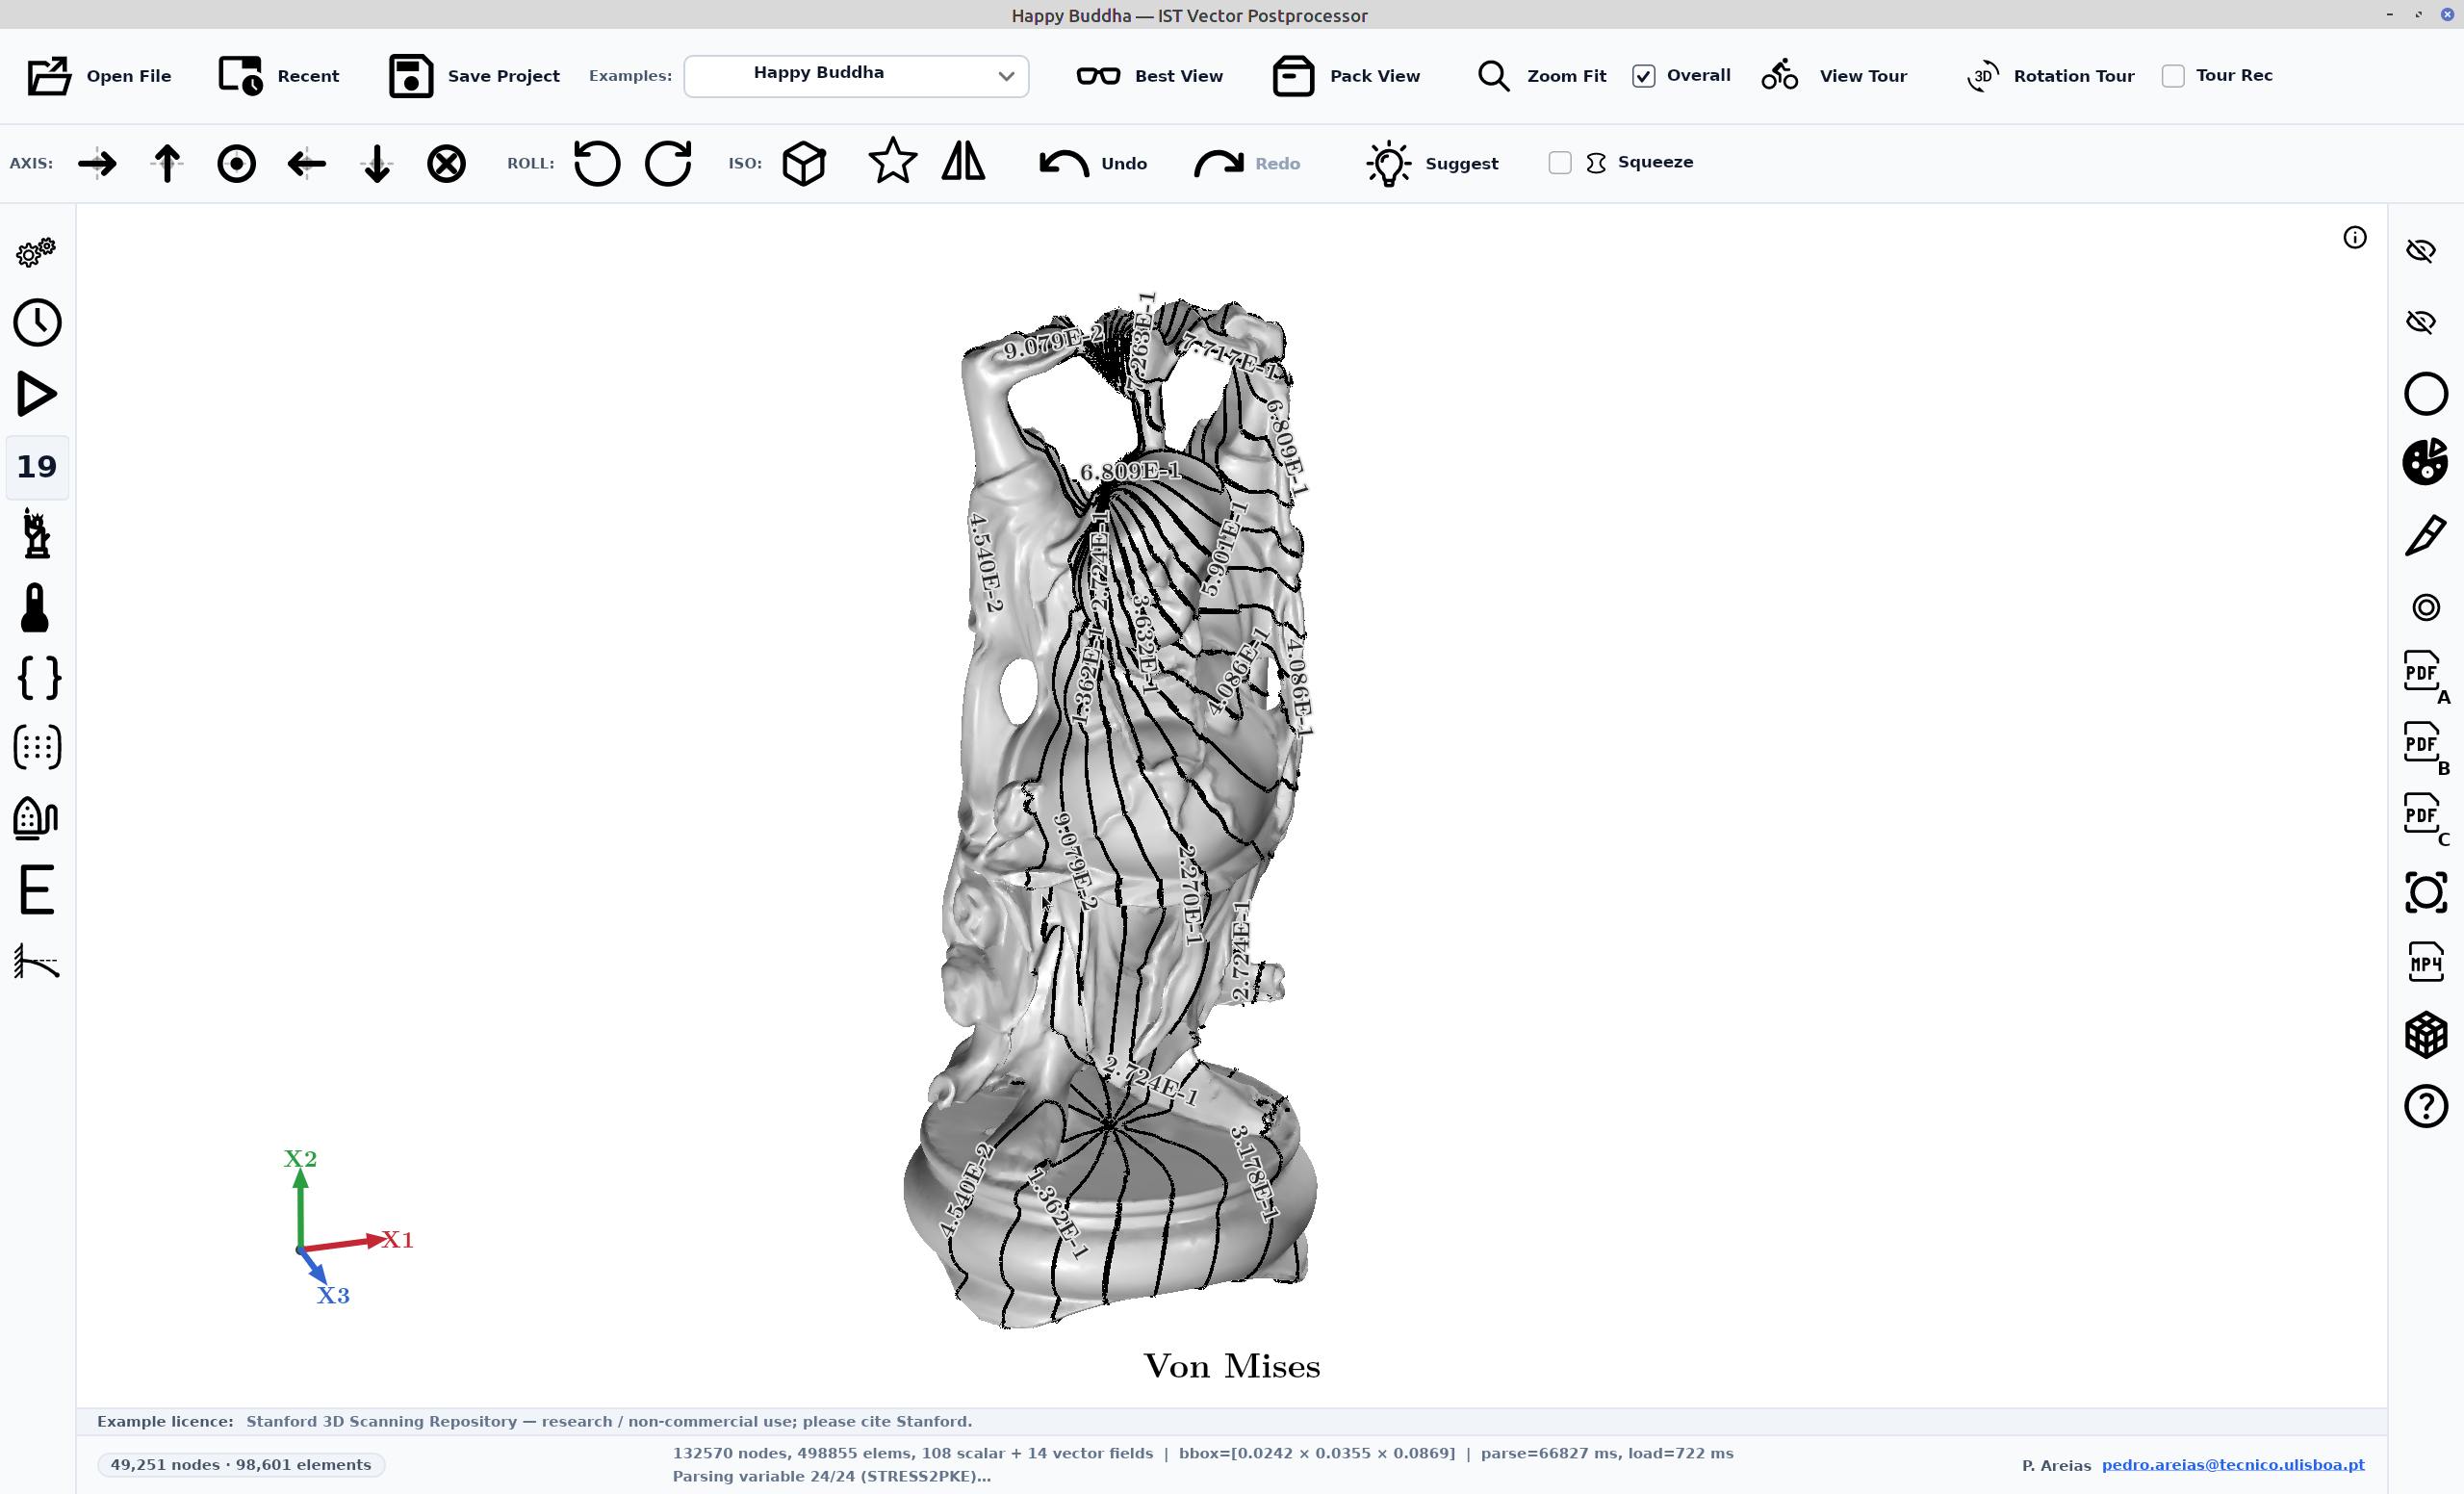Start the Rotation Tour
The height and width of the screenshot is (1494, 2464).
(x=2050, y=76)
